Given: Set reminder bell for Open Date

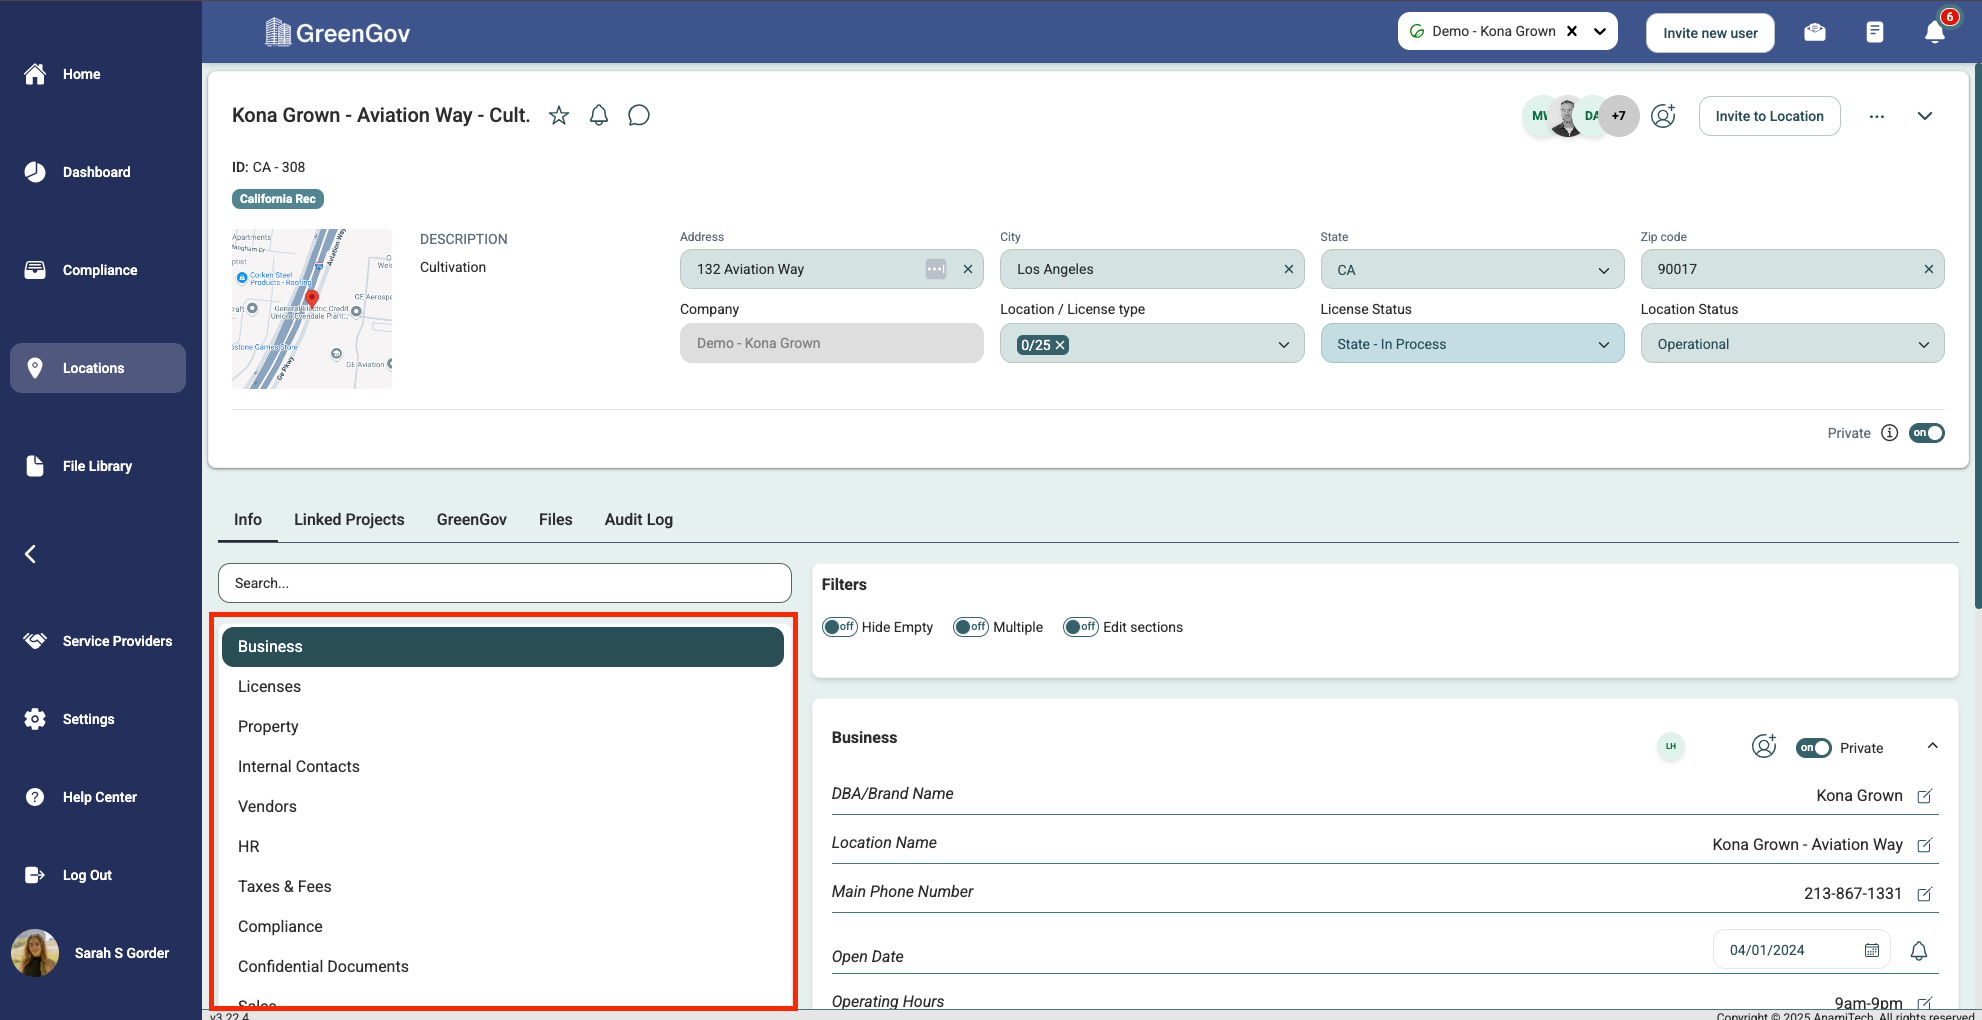Looking at the screenshot, I should click(1918, 951).
